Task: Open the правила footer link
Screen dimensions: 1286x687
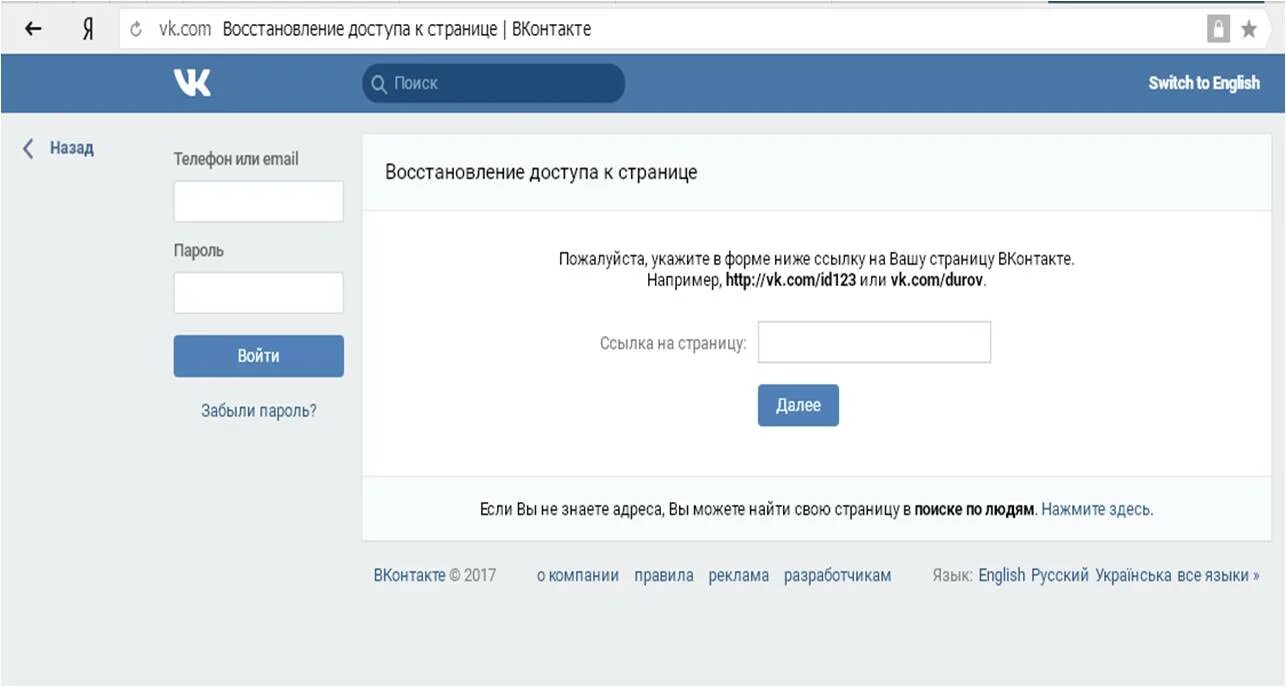Action: 664,575
